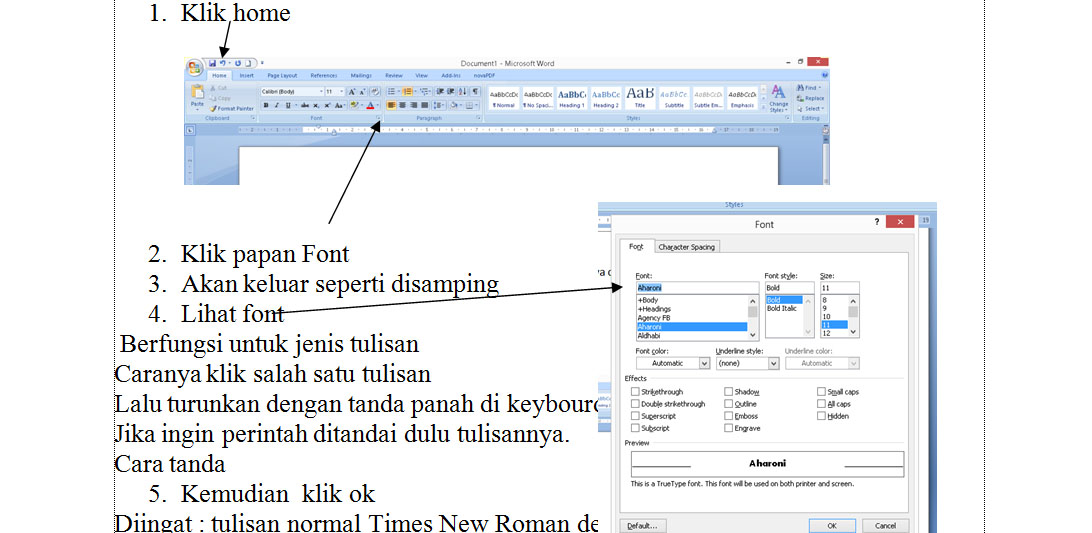Clear formatting with the eraser icon
Viewport: 1092px width, 533px height.
point(375,92)
